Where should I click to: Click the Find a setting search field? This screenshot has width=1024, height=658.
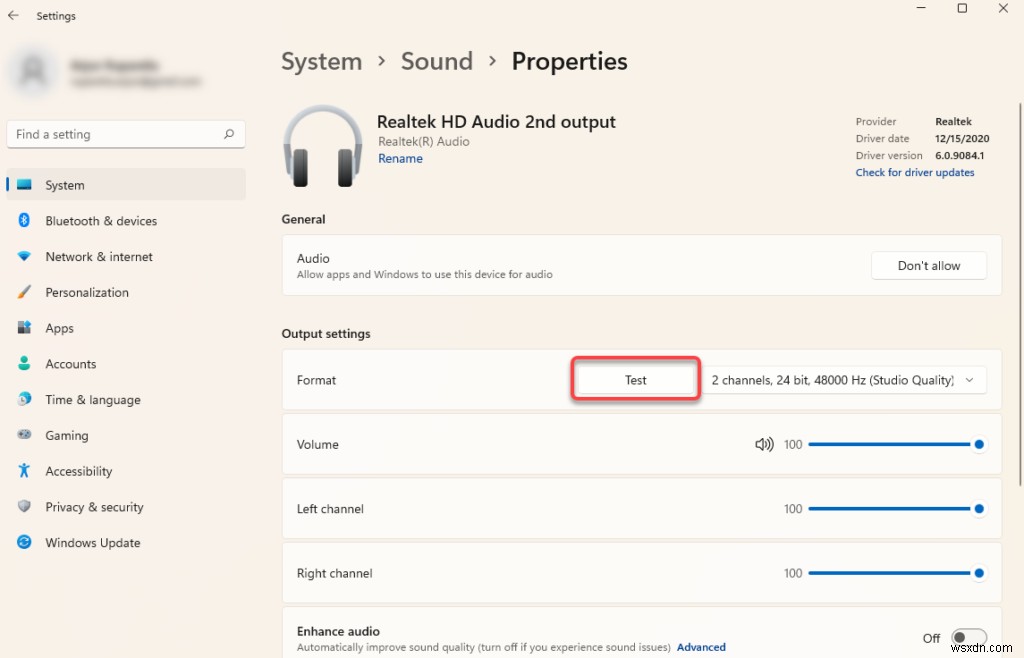[x=126, y=134]
